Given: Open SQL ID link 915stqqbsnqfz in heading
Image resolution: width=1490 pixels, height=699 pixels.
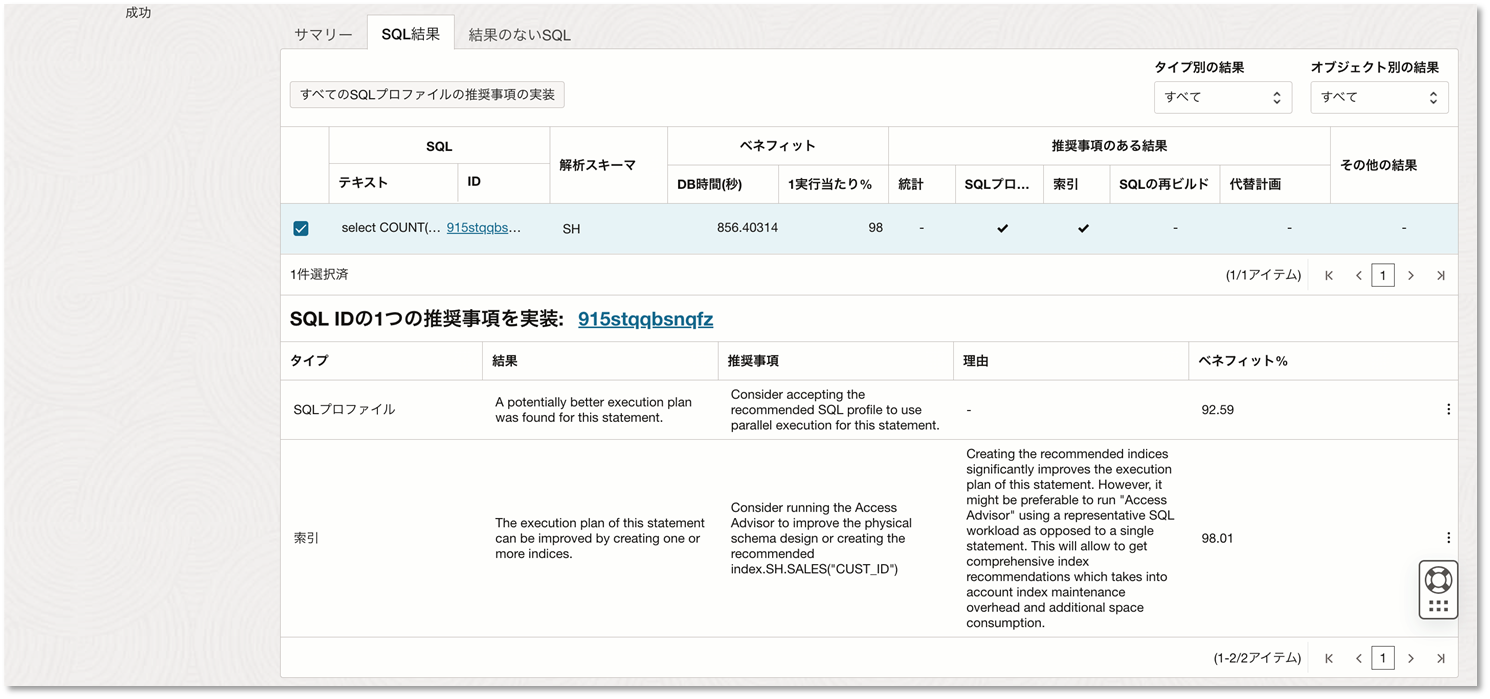Looking at the screenshot, I should pos(645,319).
